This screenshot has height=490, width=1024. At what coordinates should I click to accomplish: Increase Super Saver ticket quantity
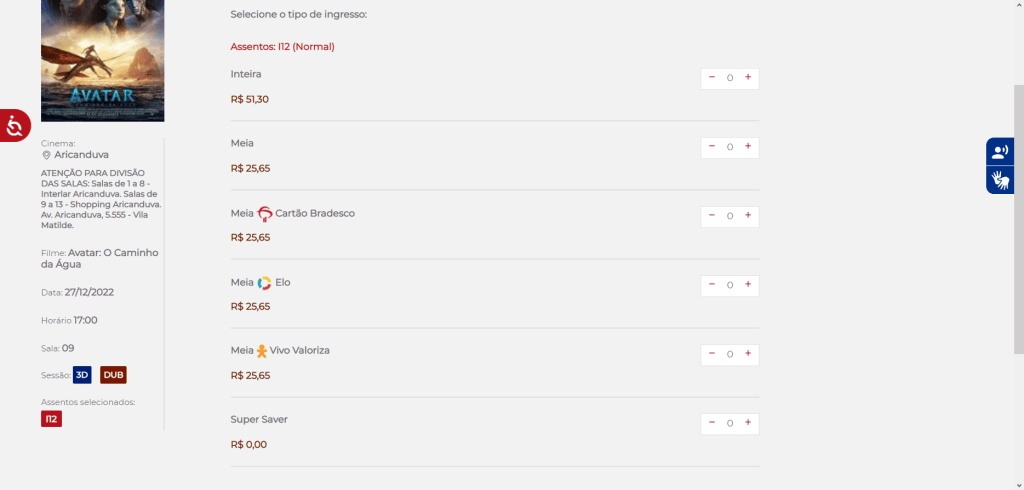(x=747, y=422)
